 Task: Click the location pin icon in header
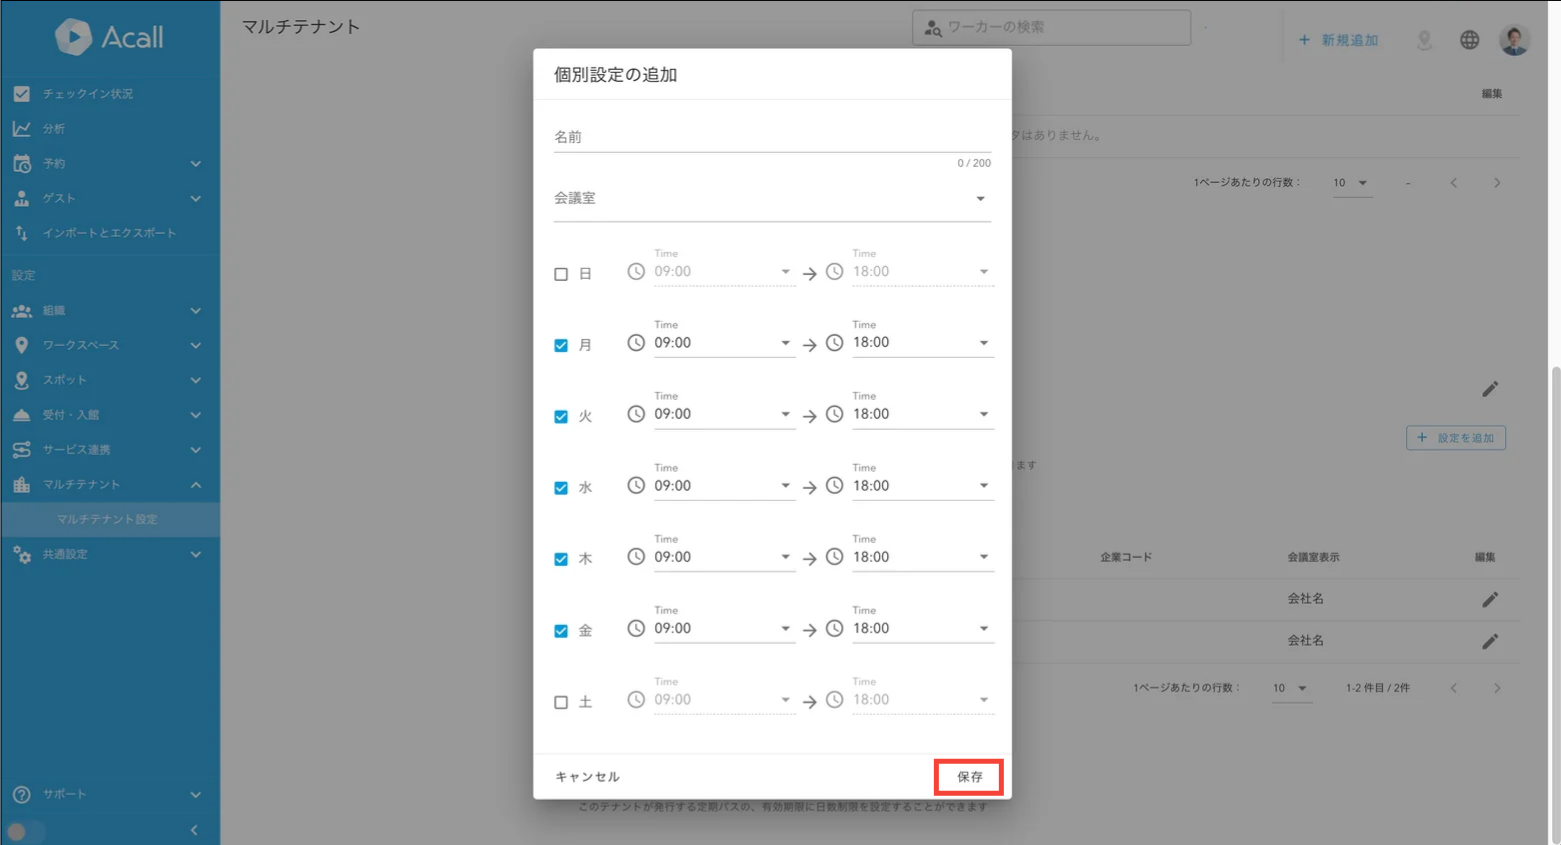[x=1424, y=40]
